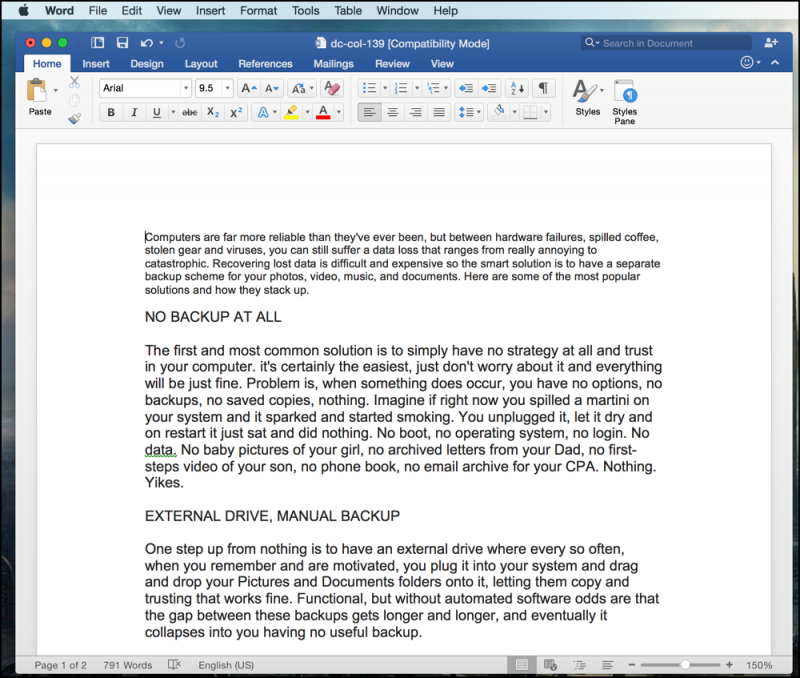800x678 pixels.
Task: Click the red font color swatch
Action: 323,113
